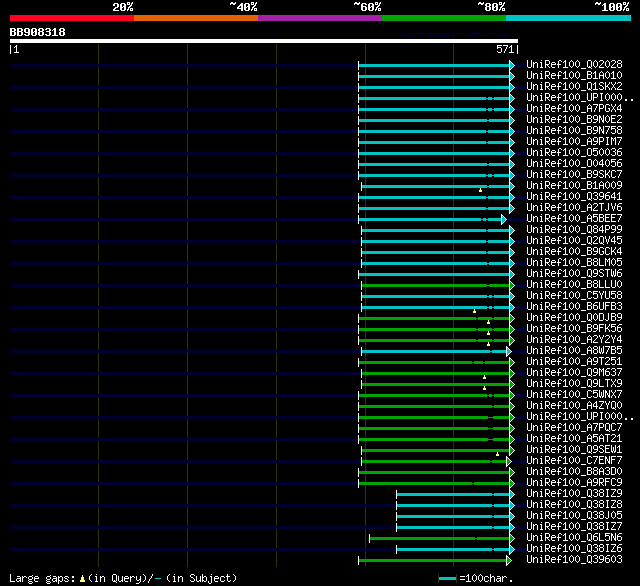640x586 pixels.
Task: Select the UniRef100_Q2QV45 hit label
Action: 574,241
